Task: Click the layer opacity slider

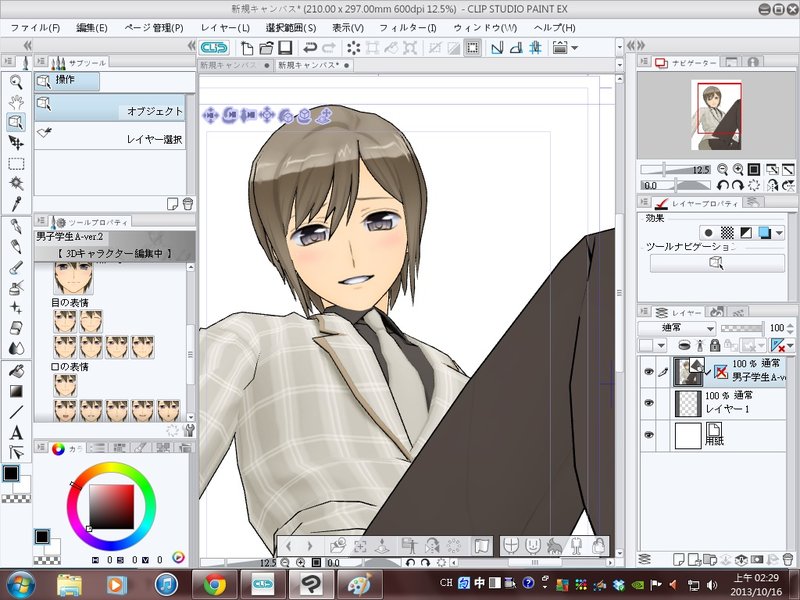Action: (742, 328)
